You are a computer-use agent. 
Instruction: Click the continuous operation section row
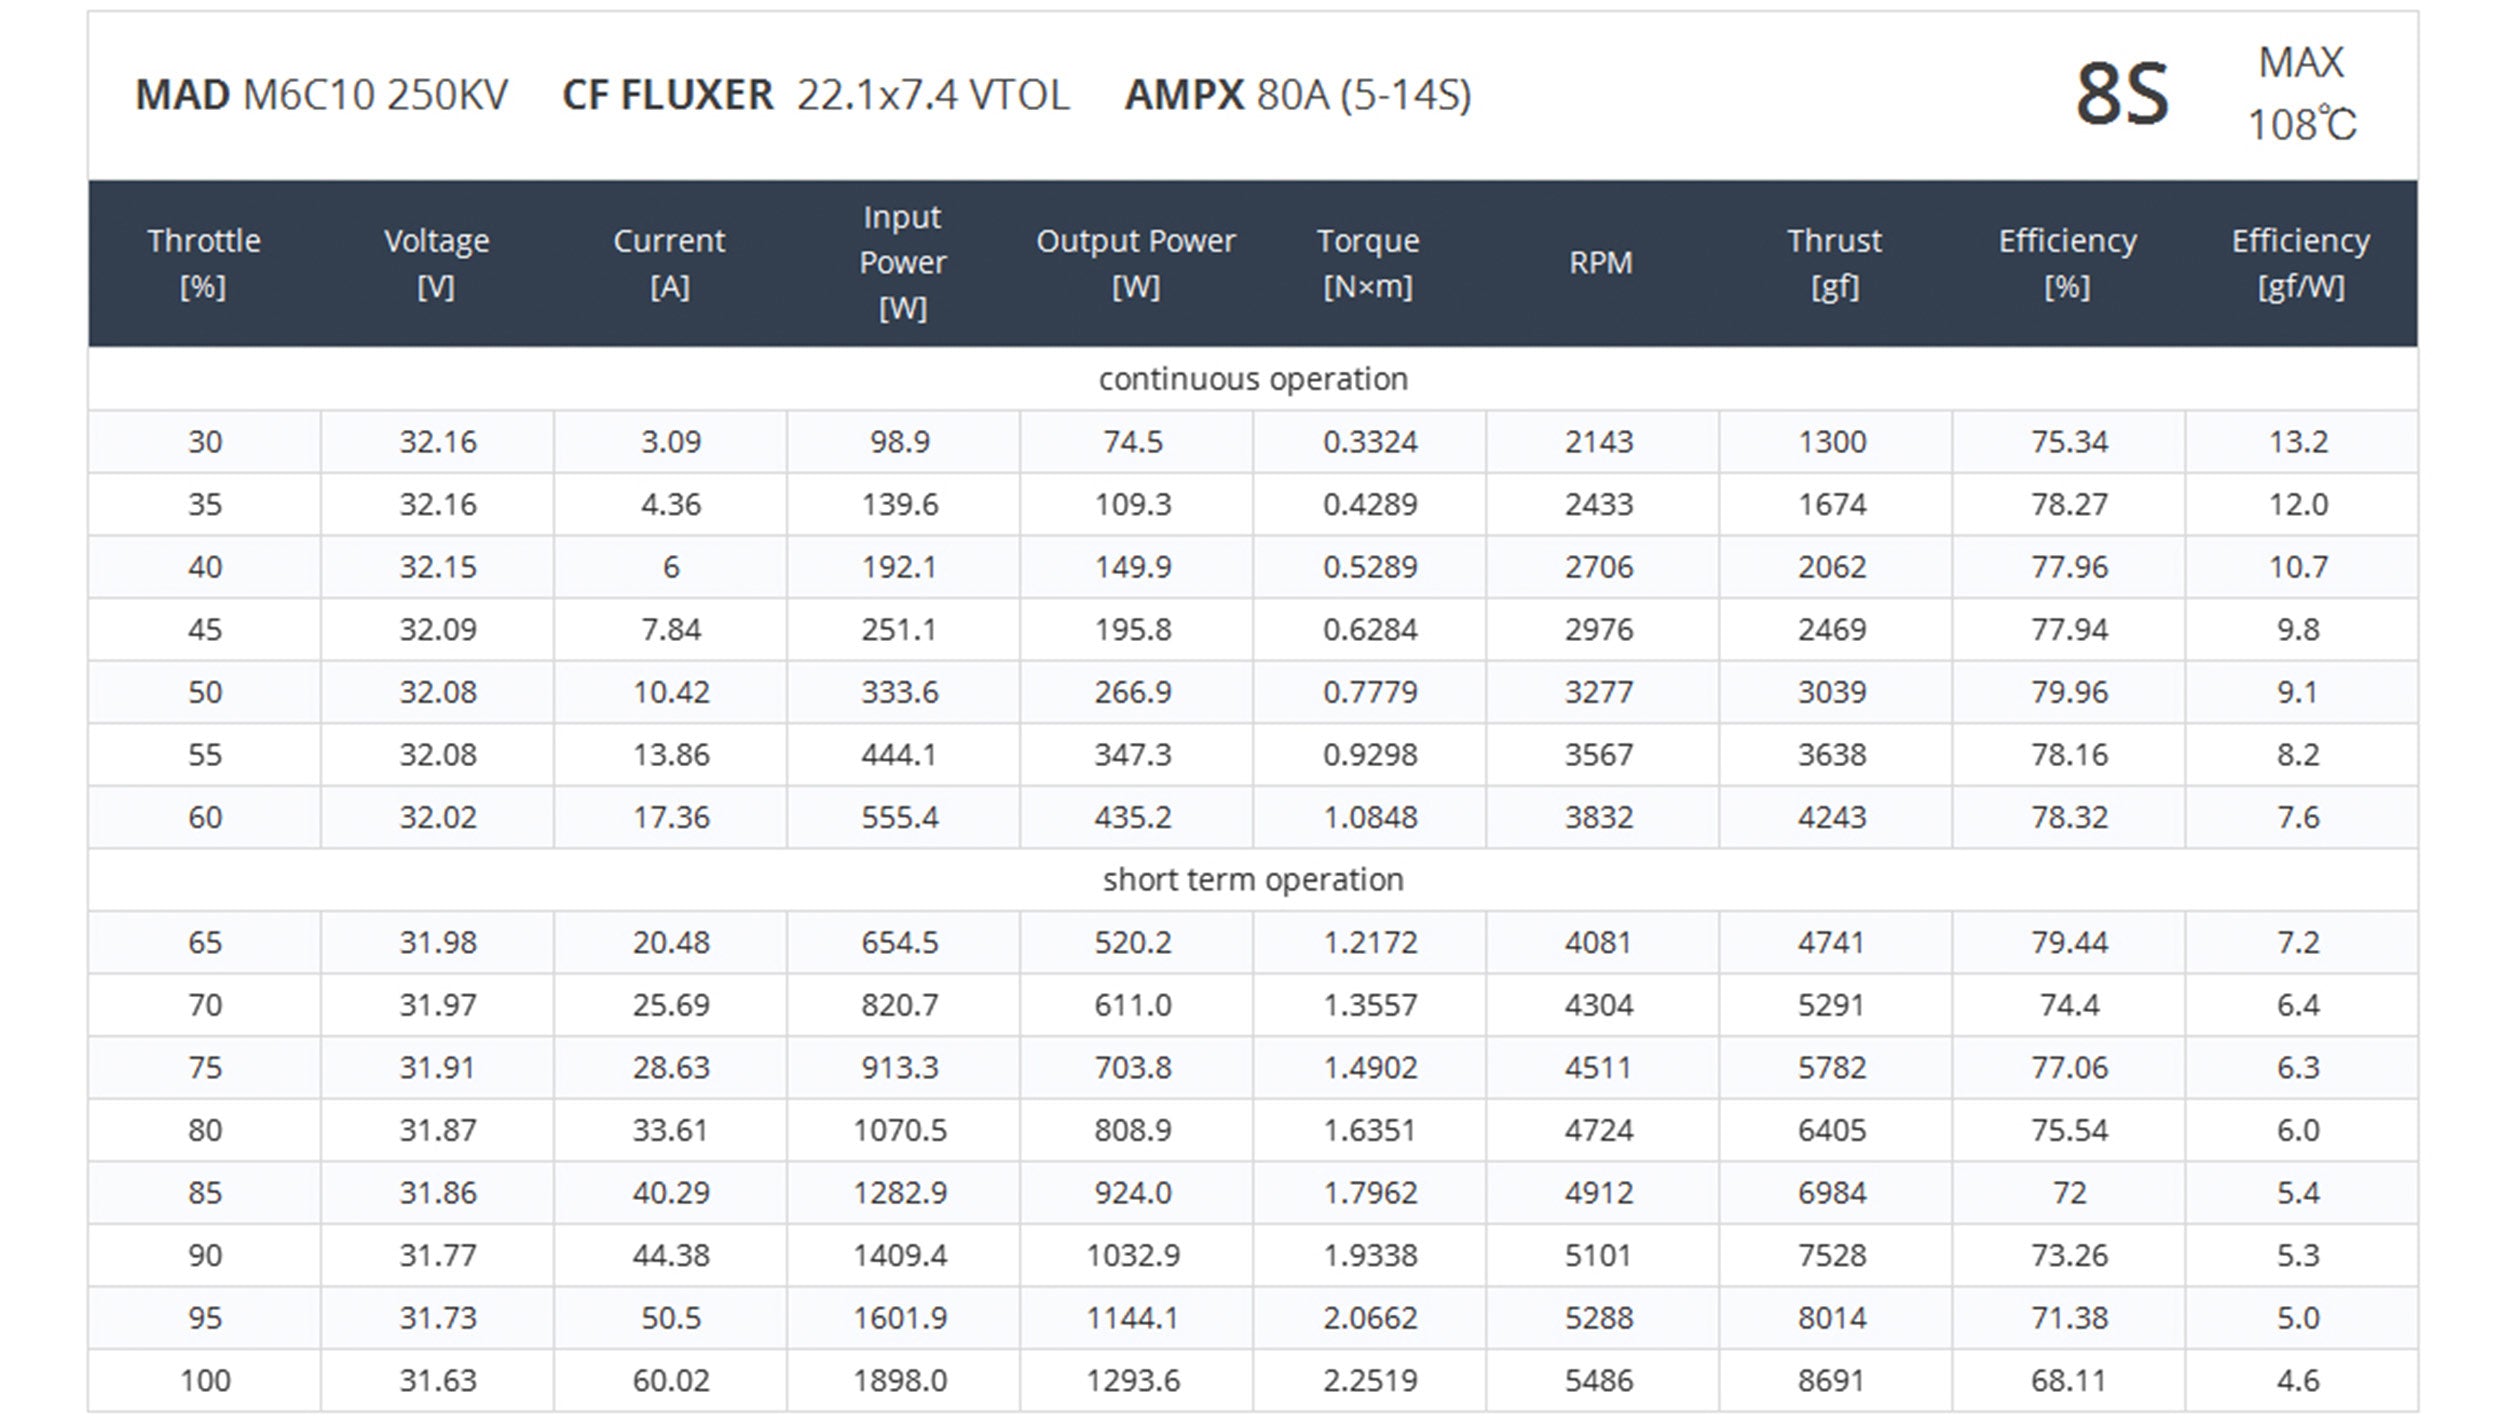1252,379
